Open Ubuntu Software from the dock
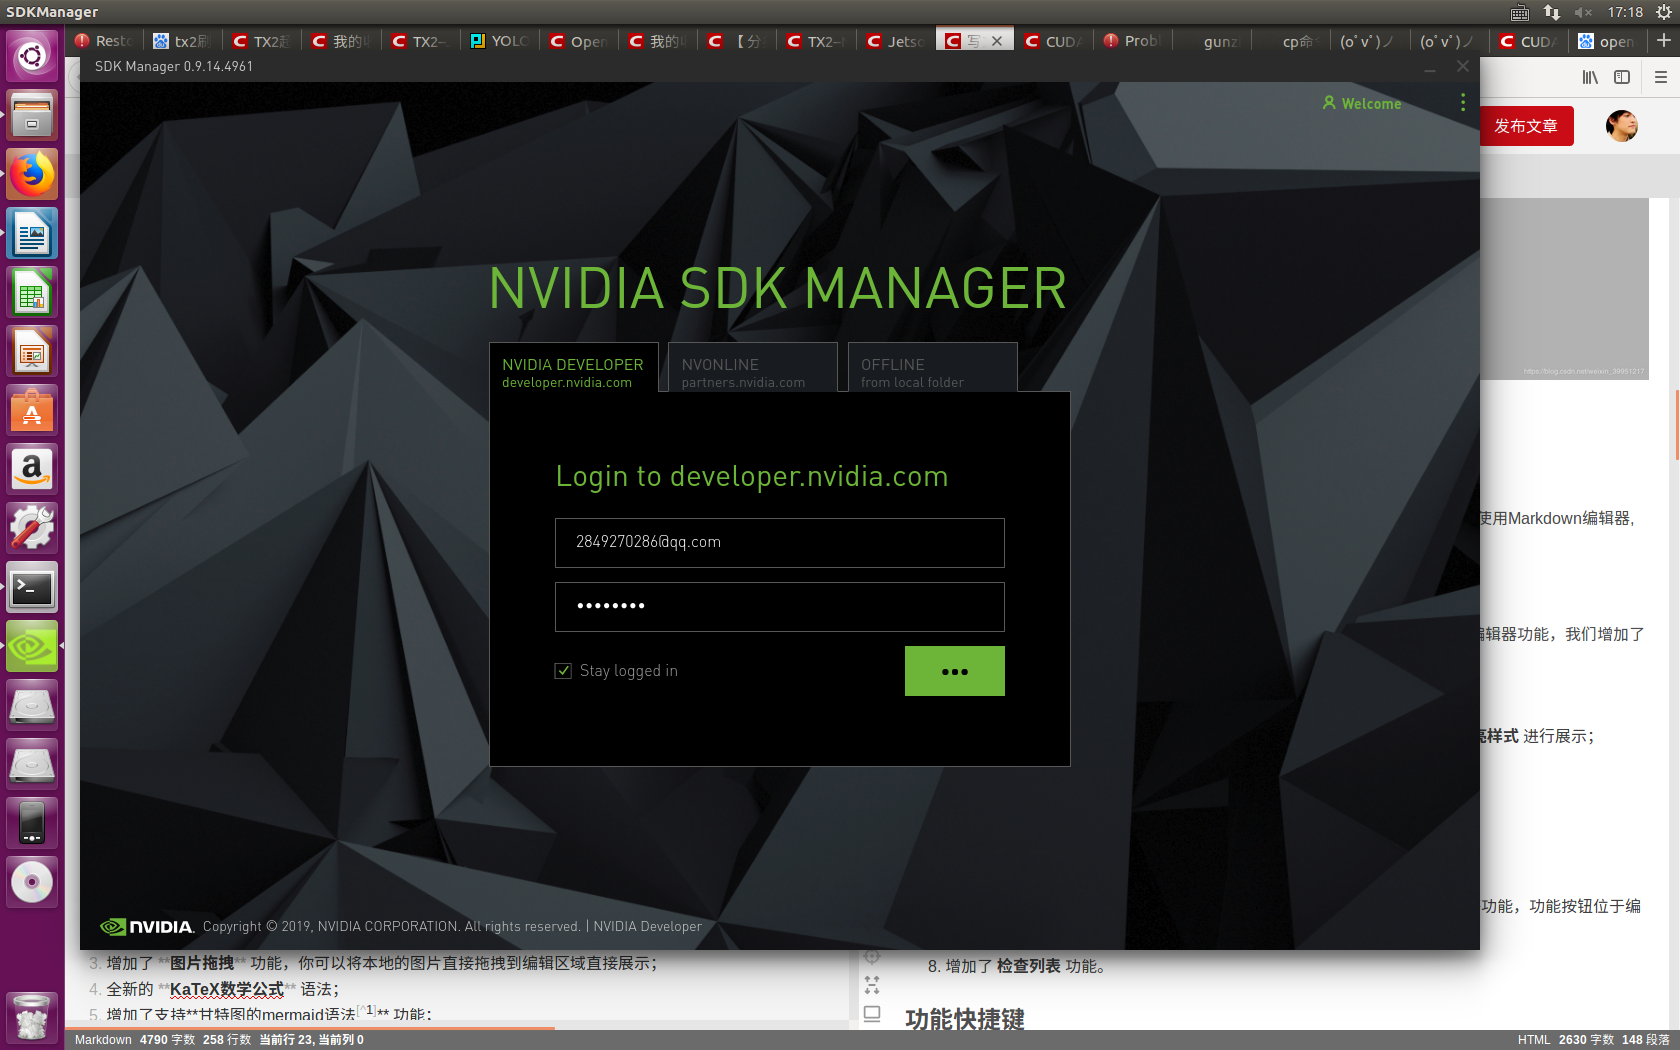The image size is (1680, 1050). 32,410
